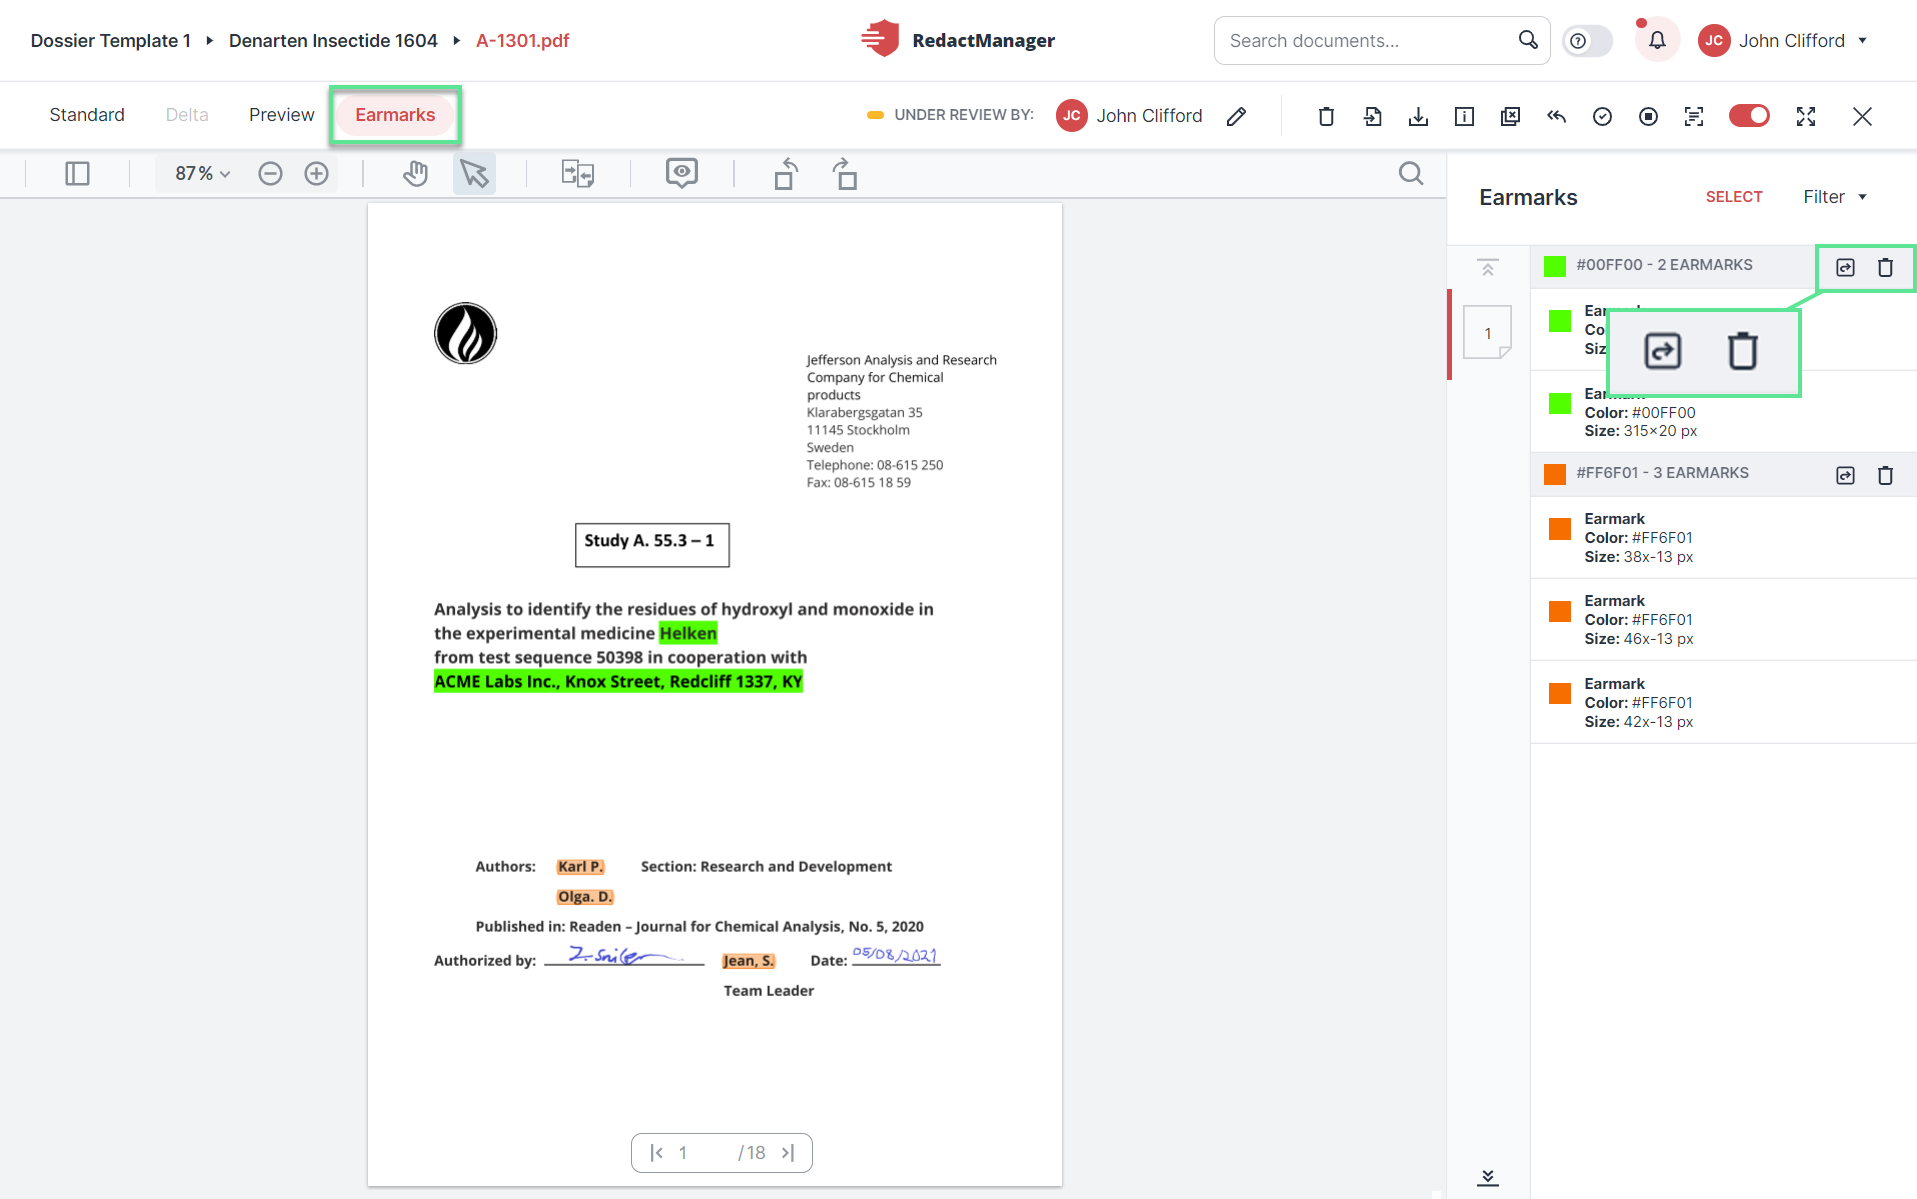
Task: Edit the reviewer with pencil icon
Action: [1236, 116]
